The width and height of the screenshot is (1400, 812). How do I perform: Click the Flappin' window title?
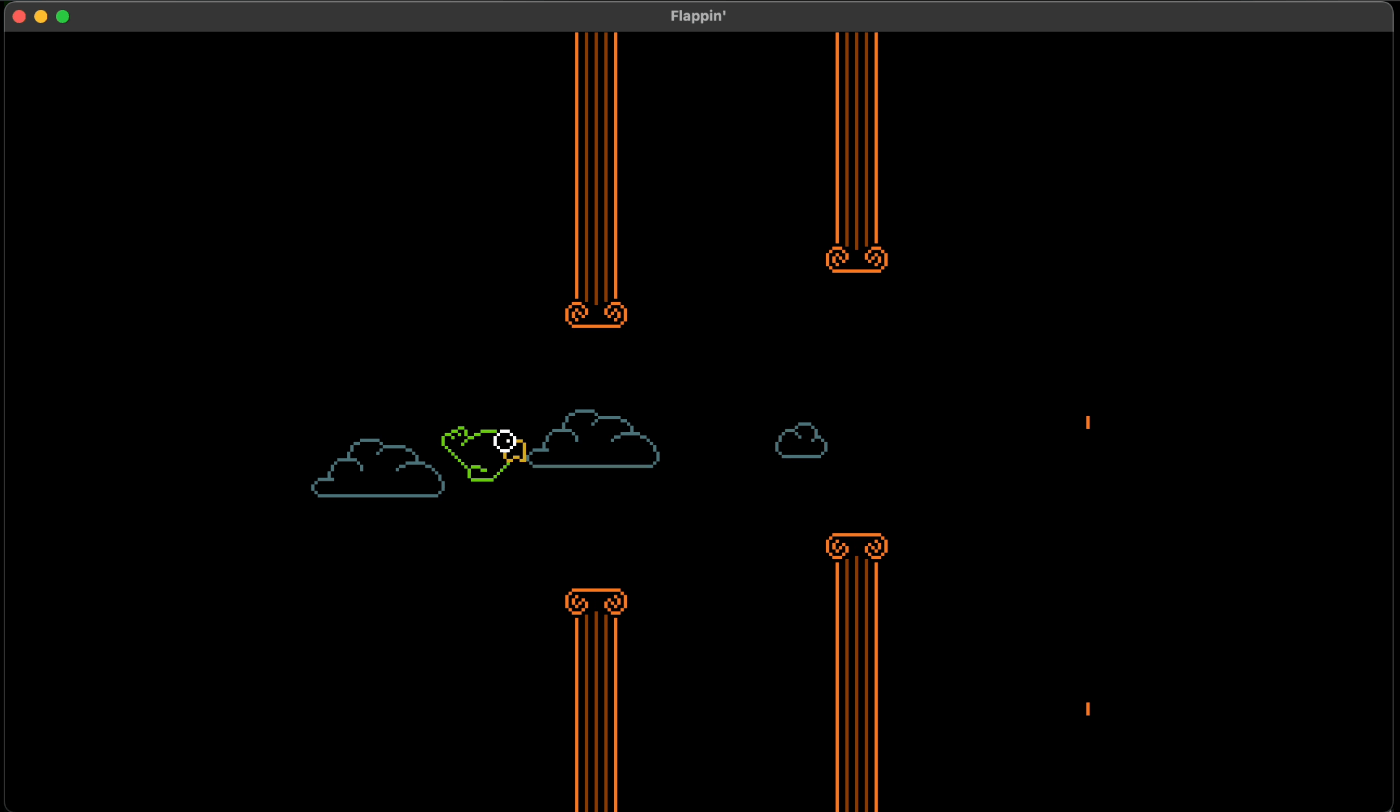click(698, 16)
